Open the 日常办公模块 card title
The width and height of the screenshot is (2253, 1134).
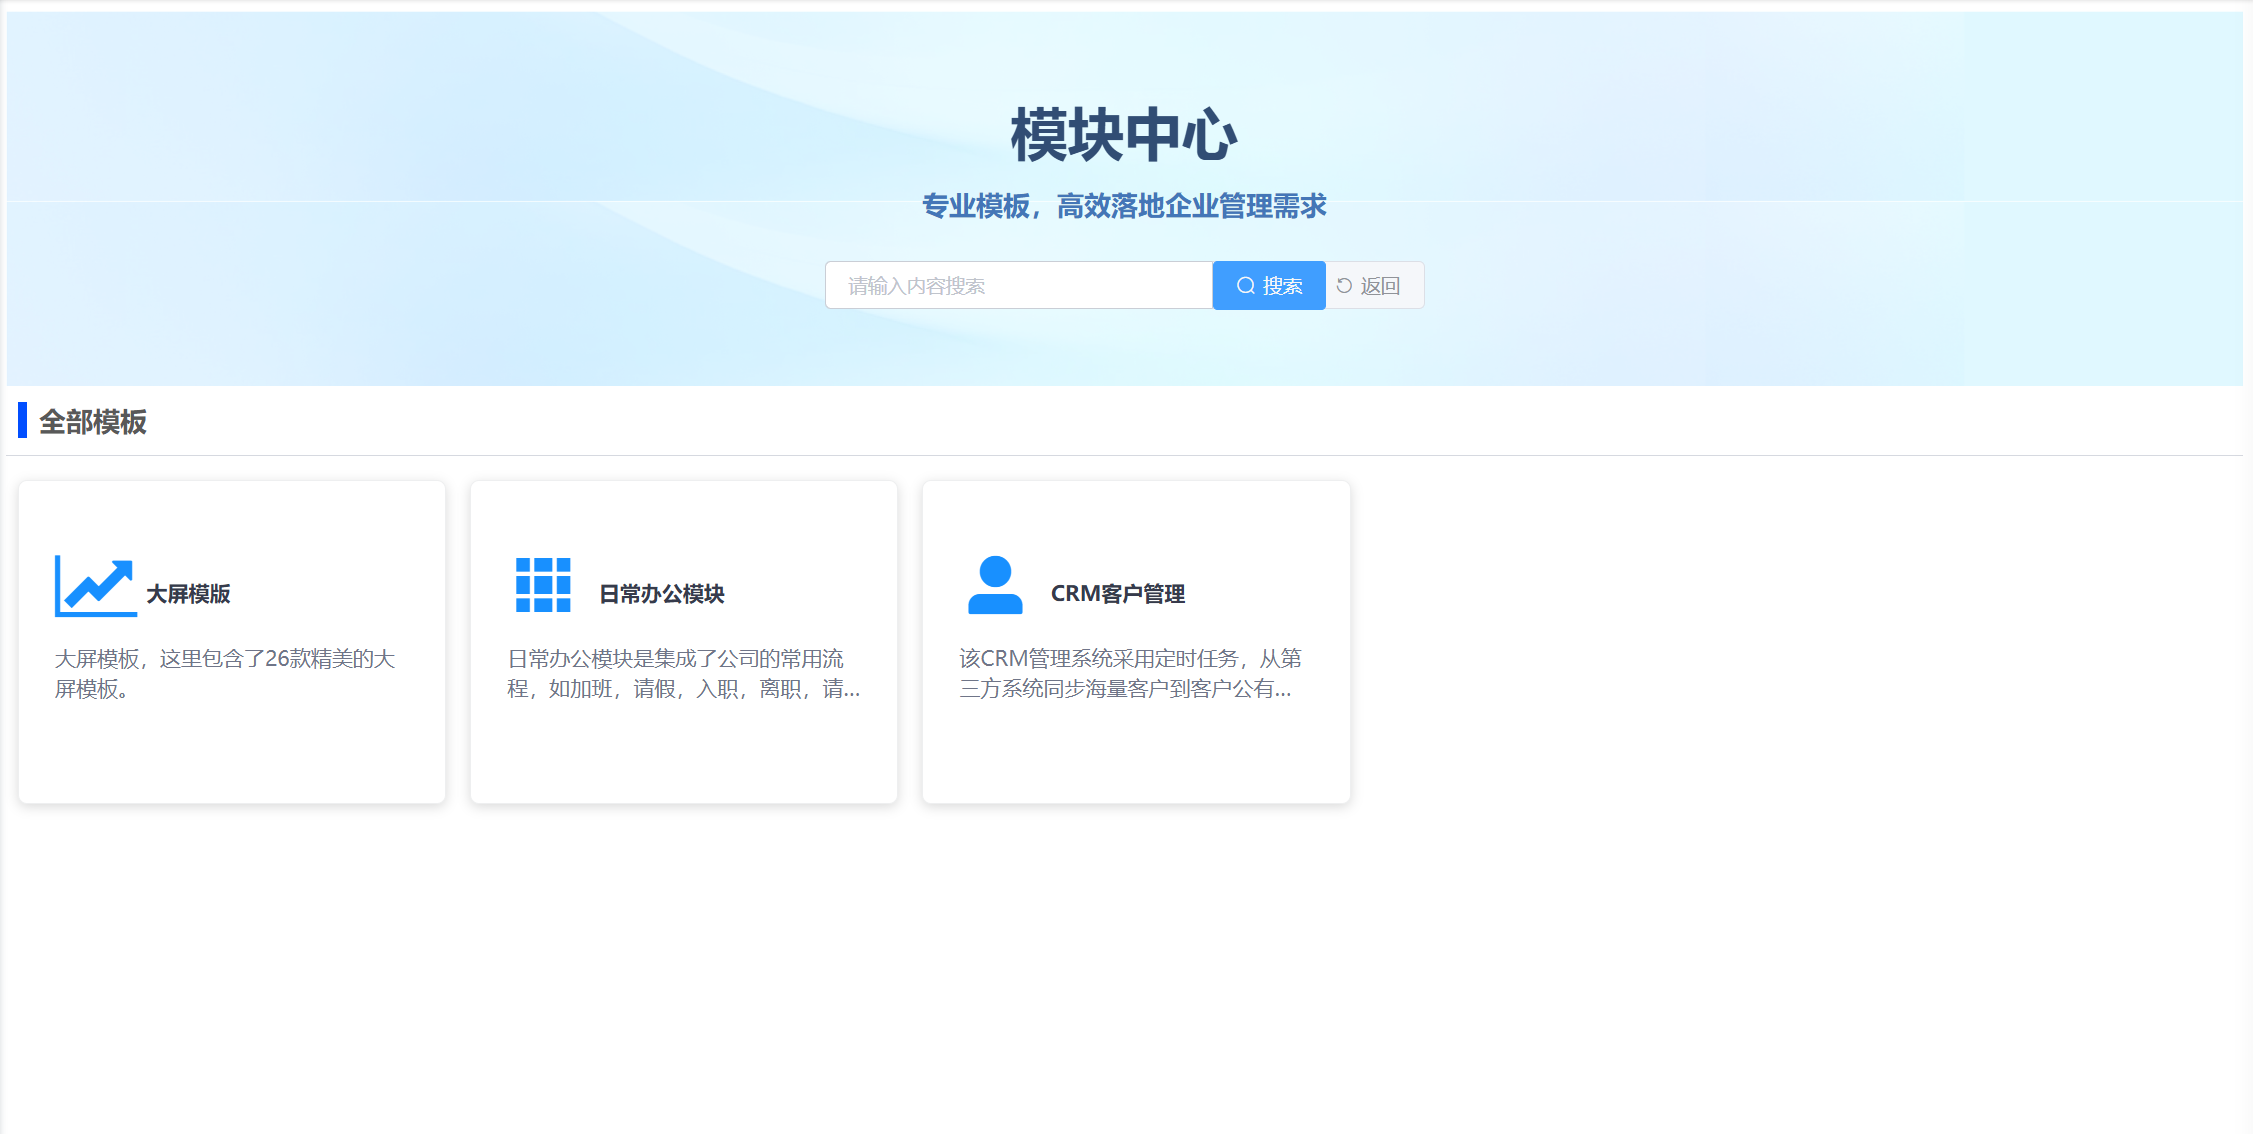coord(661,594)
